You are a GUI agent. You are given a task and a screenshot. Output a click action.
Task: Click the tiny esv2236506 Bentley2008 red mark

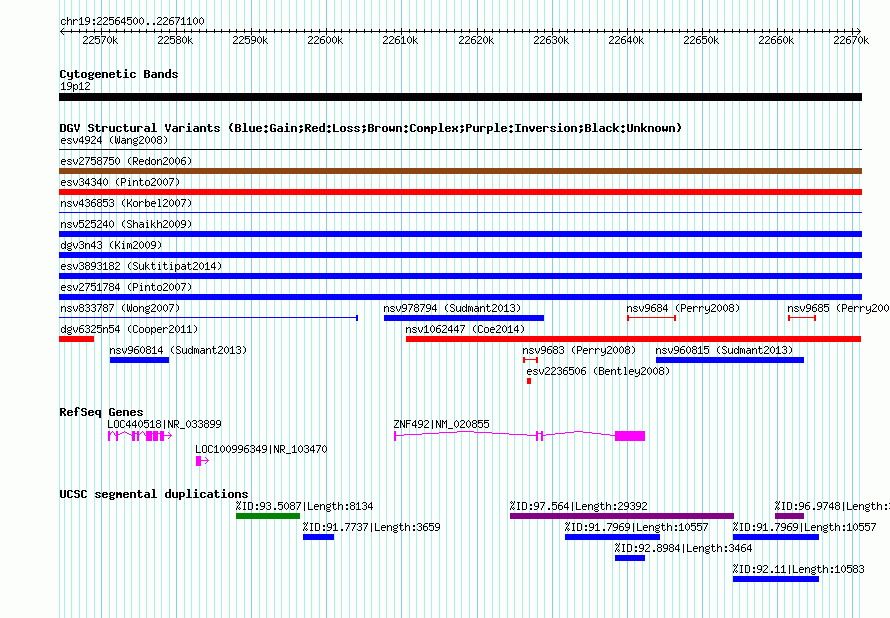click(529, 381)
